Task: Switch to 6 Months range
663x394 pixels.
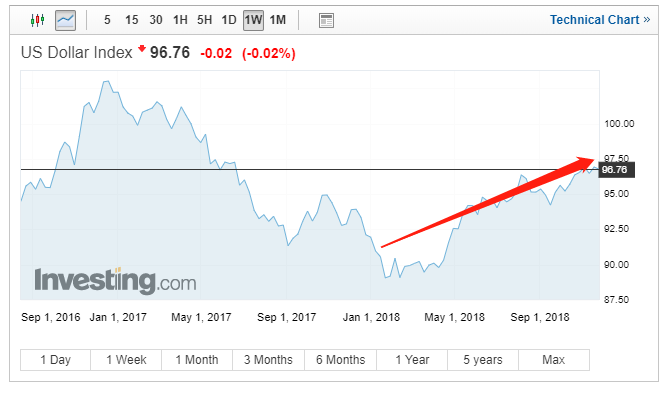Action: click(340, 360)
